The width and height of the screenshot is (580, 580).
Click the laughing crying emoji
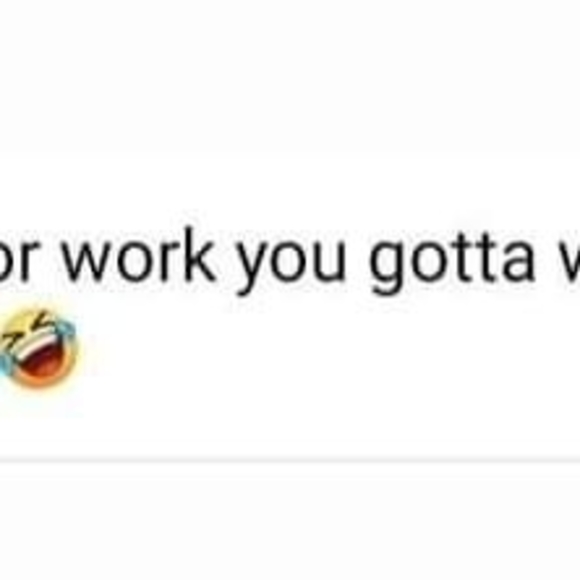(37, 348)
